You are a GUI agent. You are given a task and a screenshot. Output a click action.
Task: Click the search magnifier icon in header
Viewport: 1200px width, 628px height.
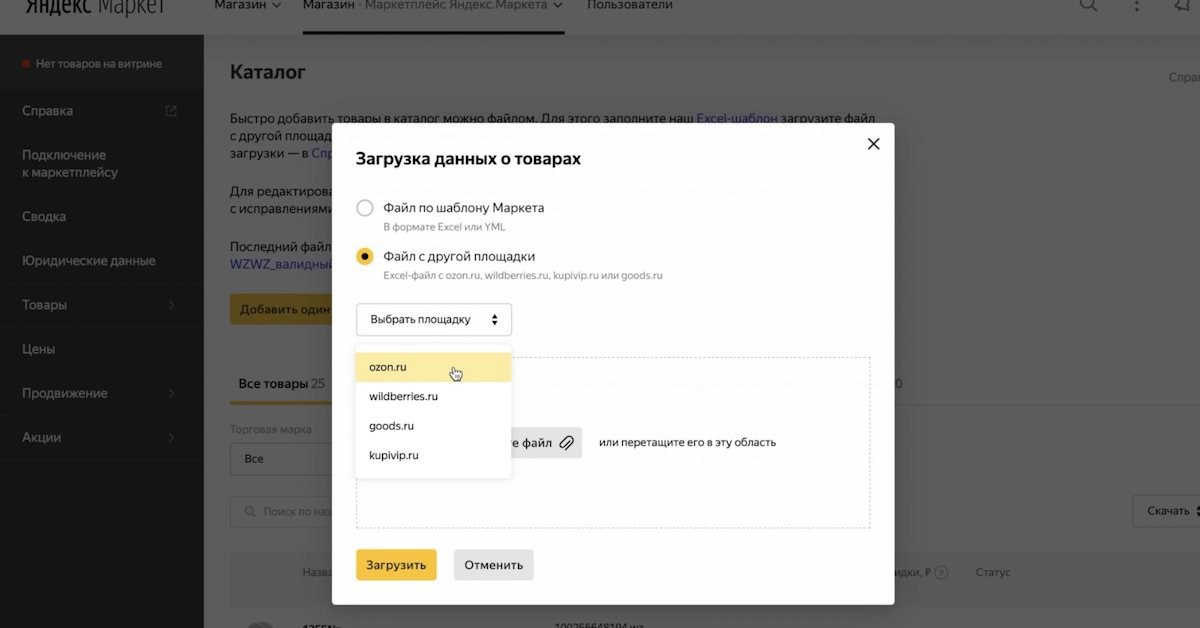pos(1089,5)
